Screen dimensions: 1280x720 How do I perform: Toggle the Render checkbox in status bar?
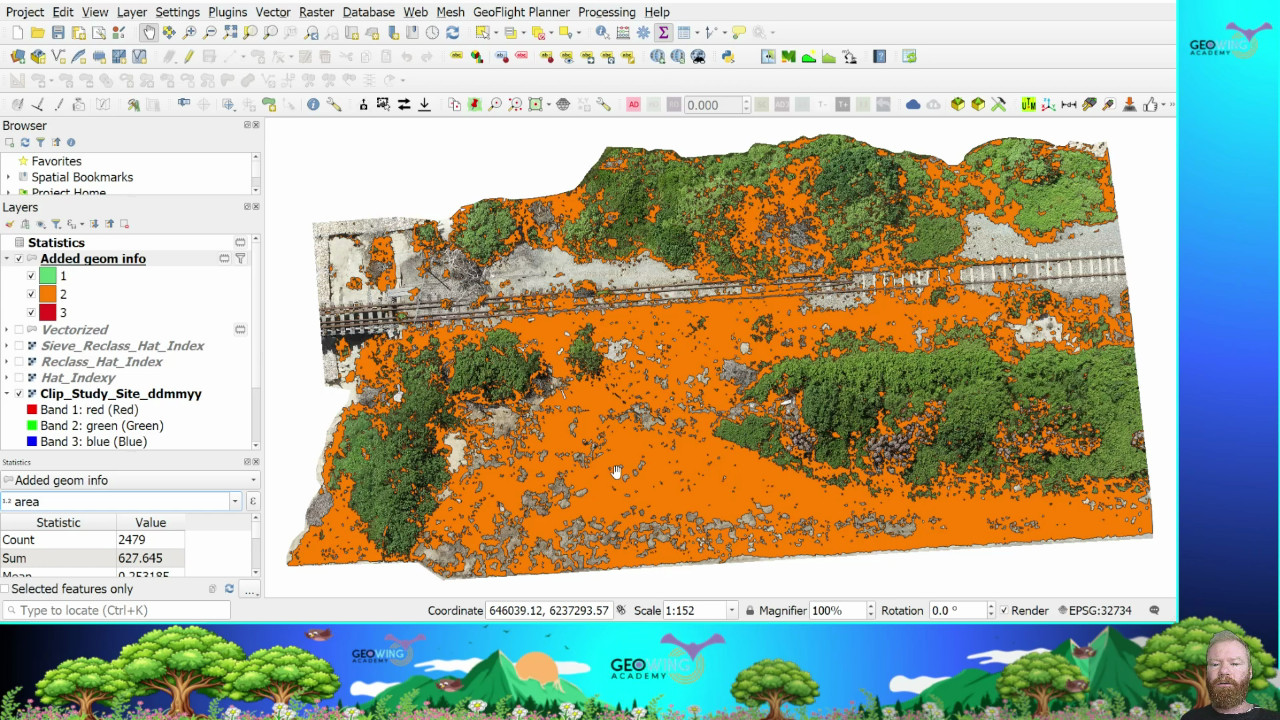[x=1004, y=611]
